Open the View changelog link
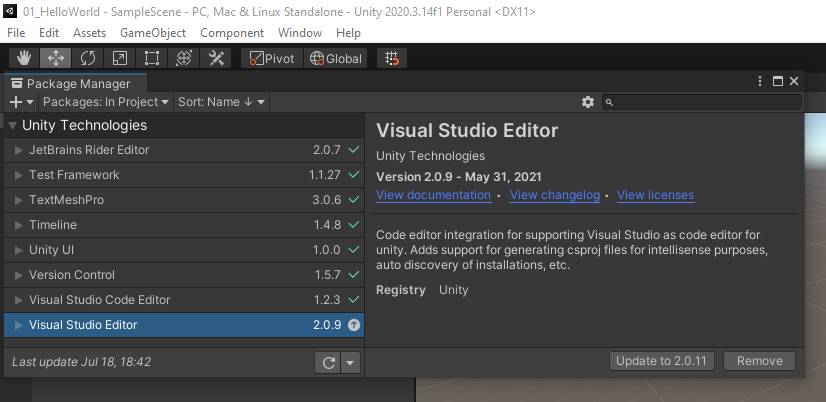Viewport: 826px width, 402px height. pos(555,195)
